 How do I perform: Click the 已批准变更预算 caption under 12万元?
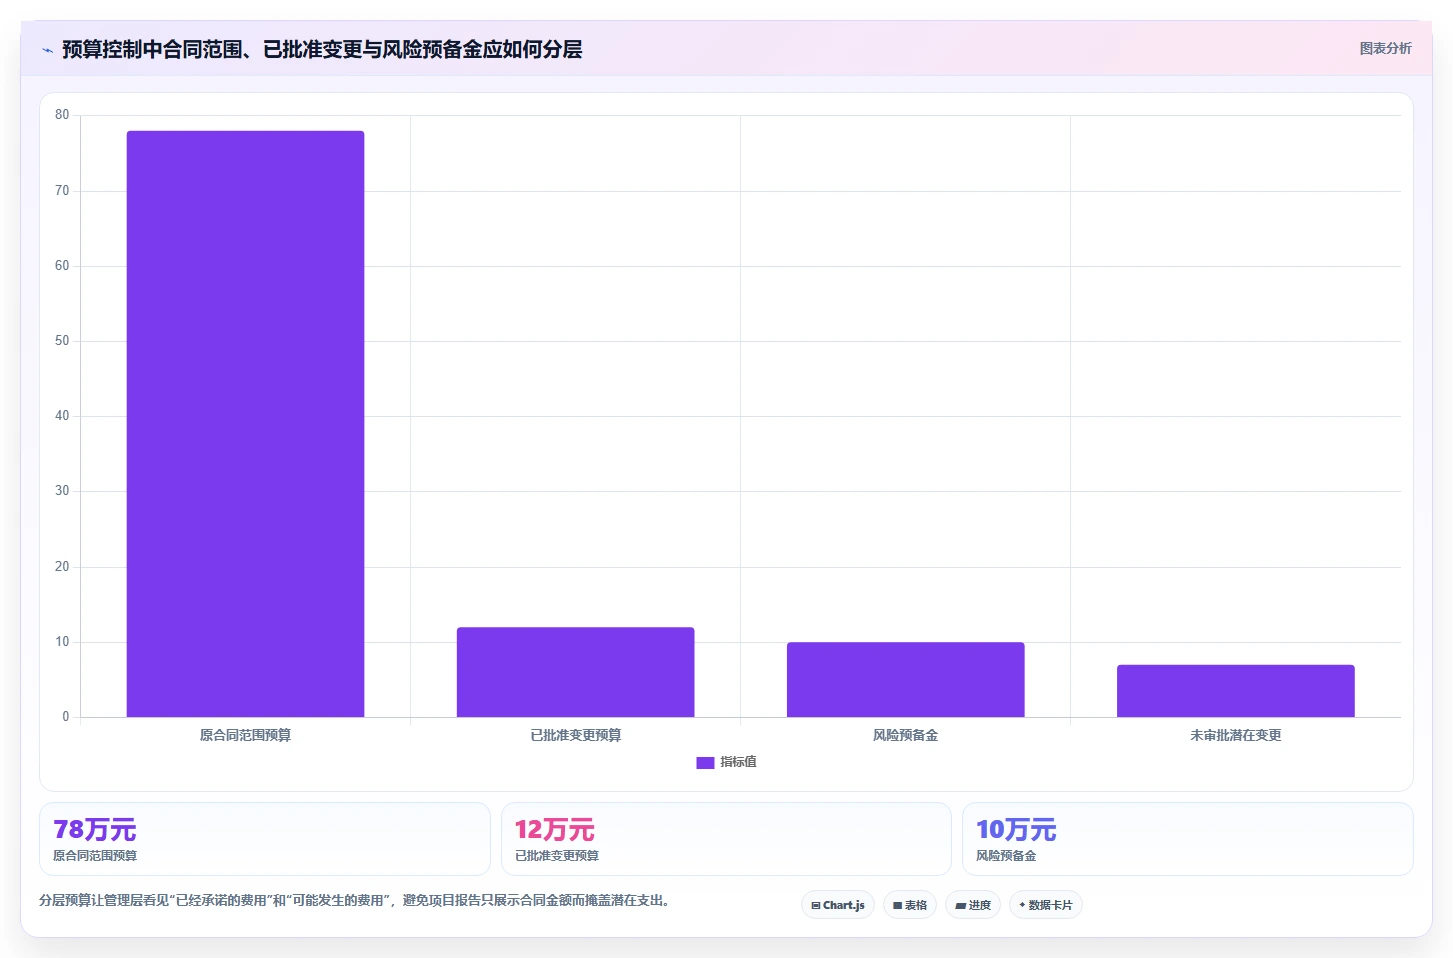pos(557,856)
